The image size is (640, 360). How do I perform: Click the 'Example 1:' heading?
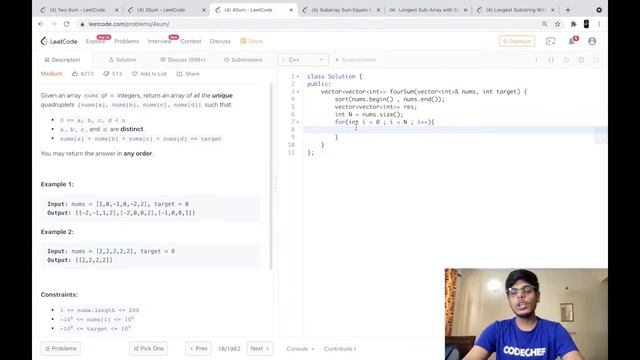click(57, 184)
